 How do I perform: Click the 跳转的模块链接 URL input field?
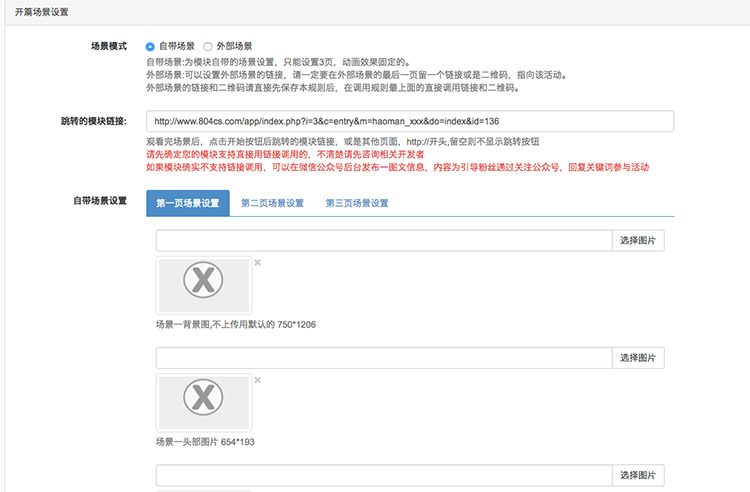(410, 121)
